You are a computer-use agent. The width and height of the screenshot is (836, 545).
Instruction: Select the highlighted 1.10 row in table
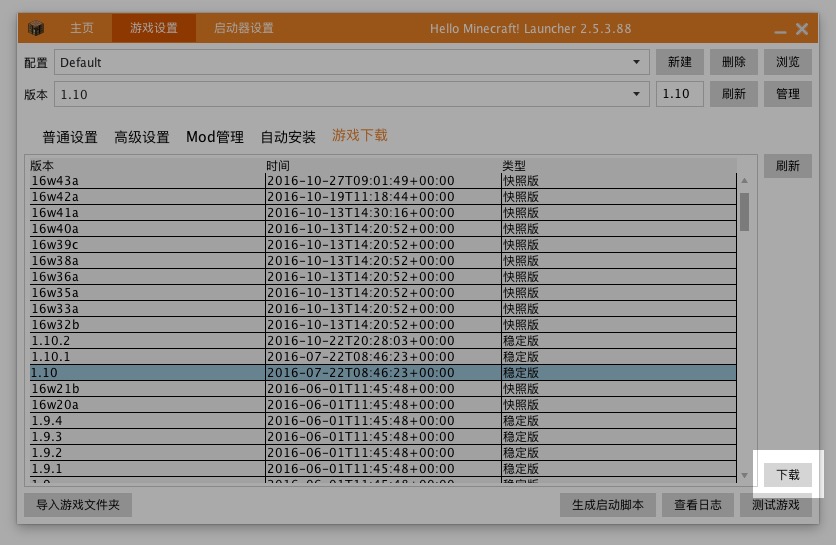(383, 372)
